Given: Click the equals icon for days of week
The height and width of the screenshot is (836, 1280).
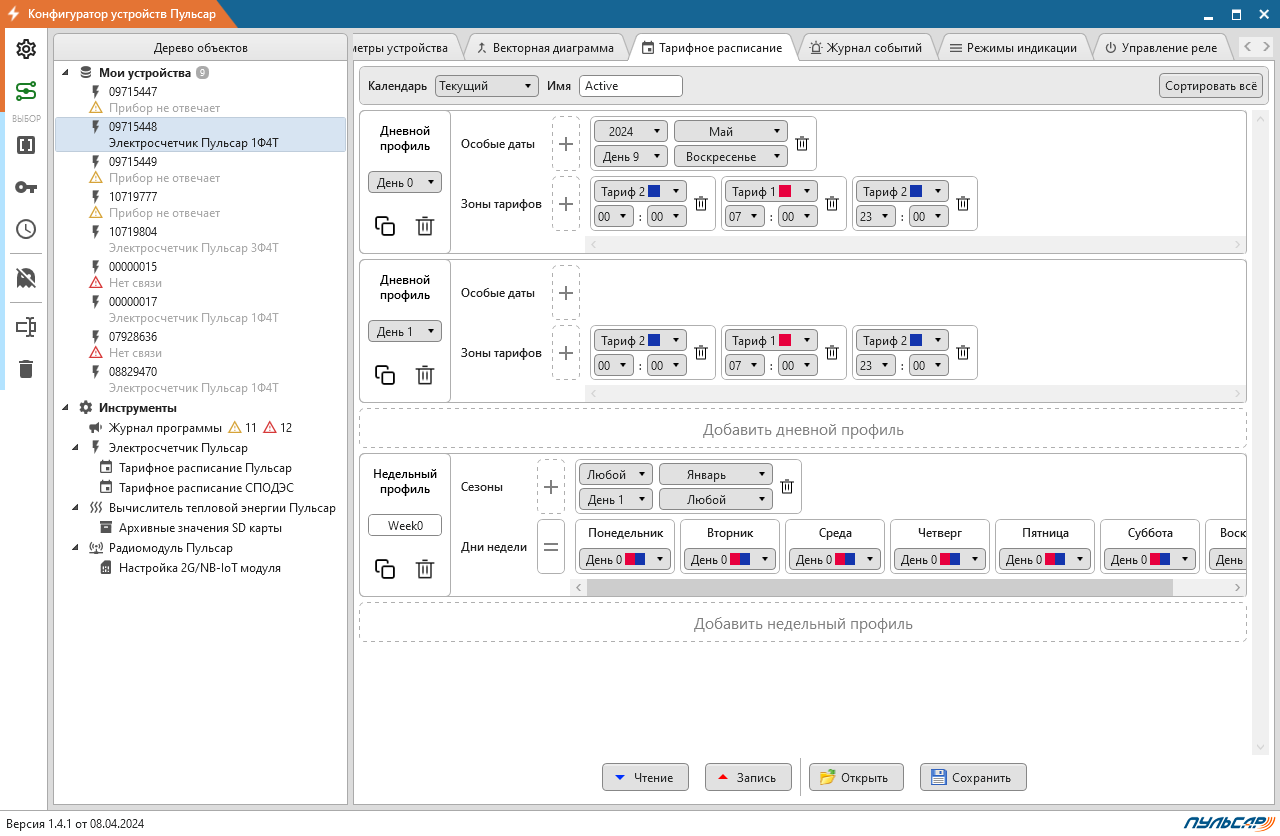Looking at the screenshot, I should pos(551,547).
